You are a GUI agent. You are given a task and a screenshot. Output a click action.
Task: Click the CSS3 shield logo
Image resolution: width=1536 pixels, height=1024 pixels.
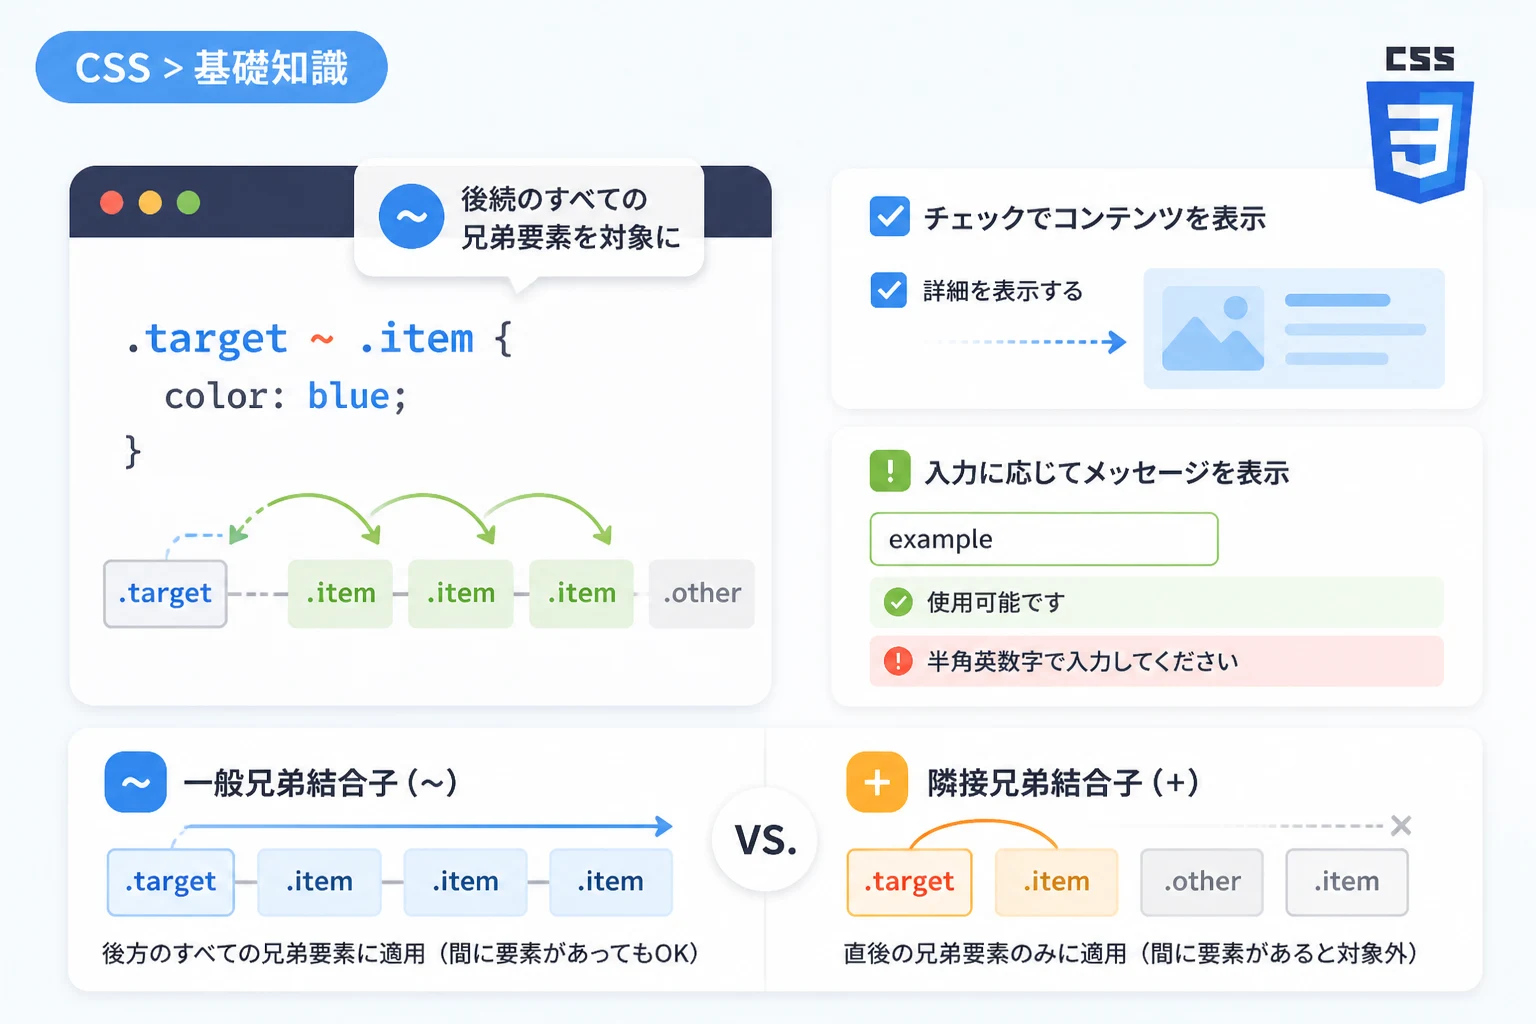coord(1420,124)
